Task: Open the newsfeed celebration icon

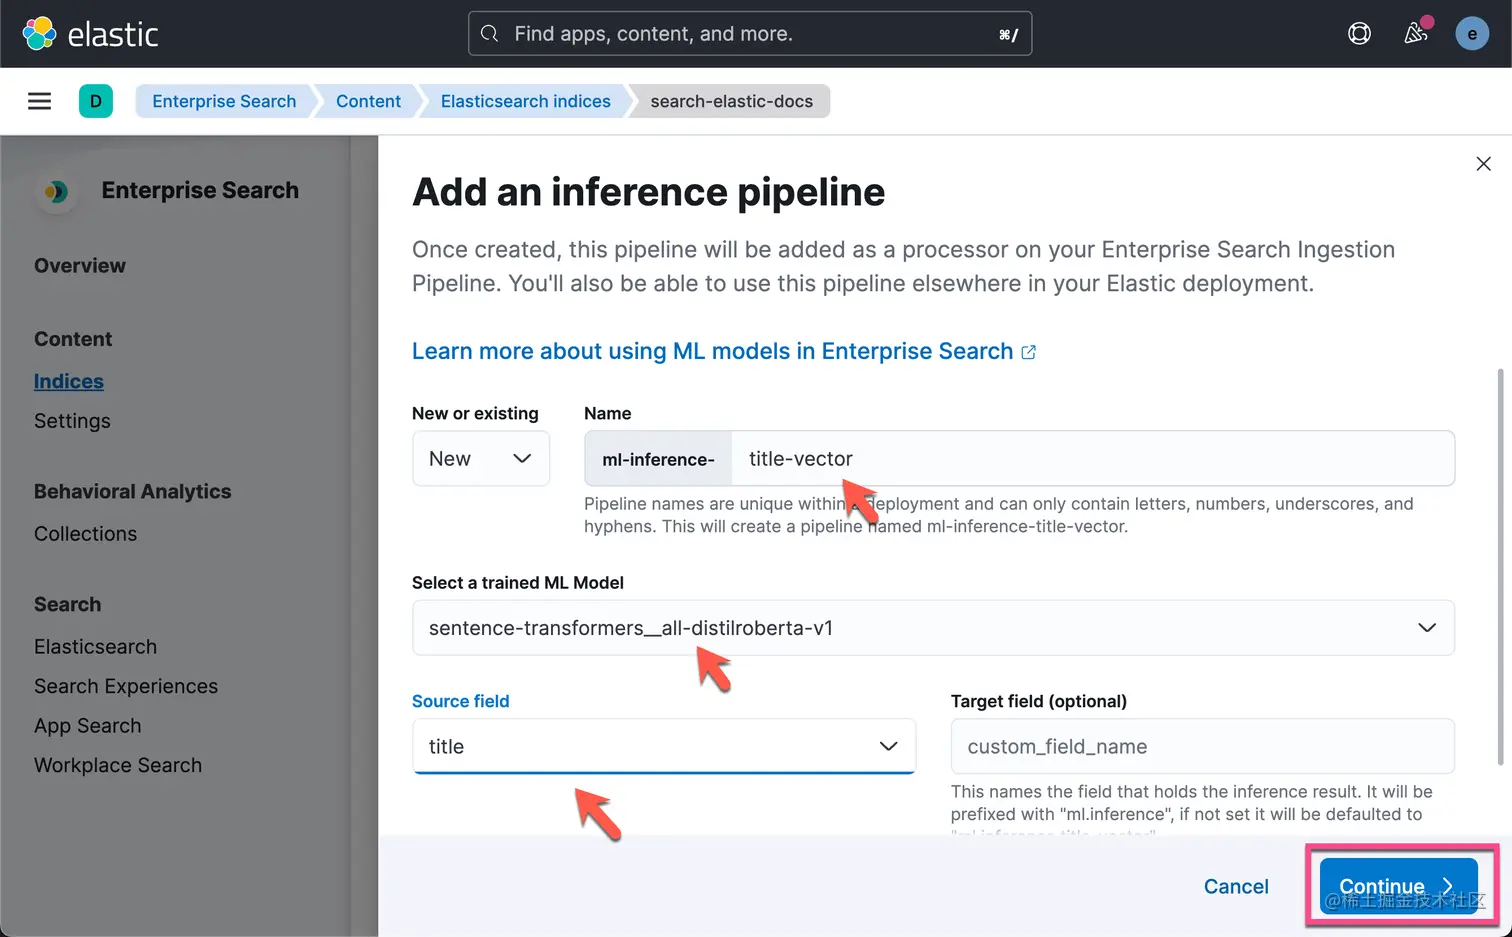Action: 1416,34
